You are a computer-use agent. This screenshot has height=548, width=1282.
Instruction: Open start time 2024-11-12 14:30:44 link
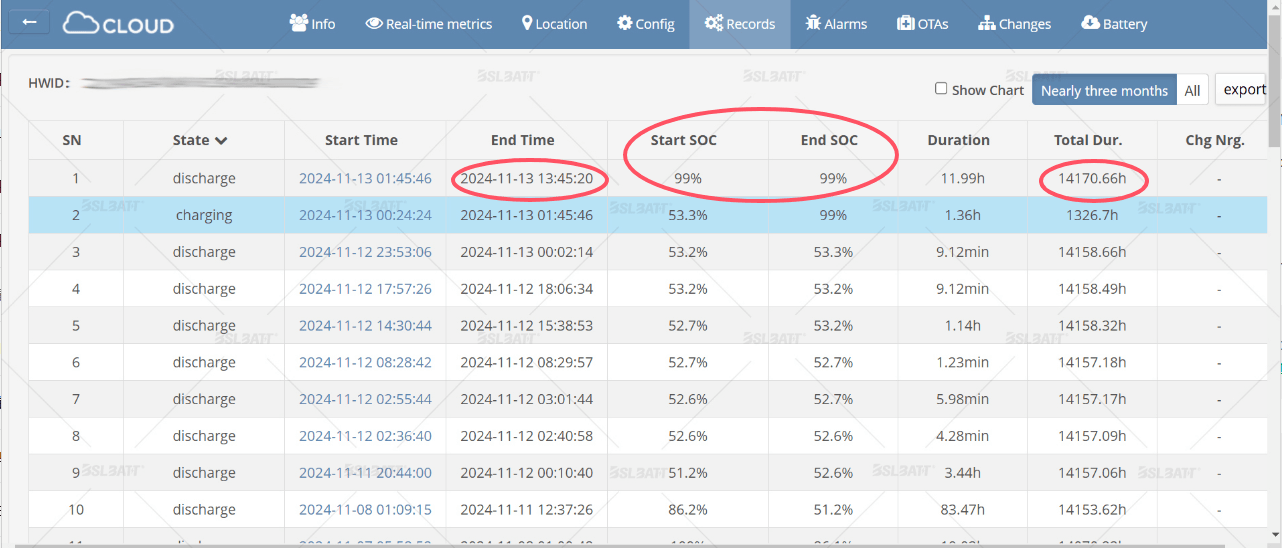point(365,326)
